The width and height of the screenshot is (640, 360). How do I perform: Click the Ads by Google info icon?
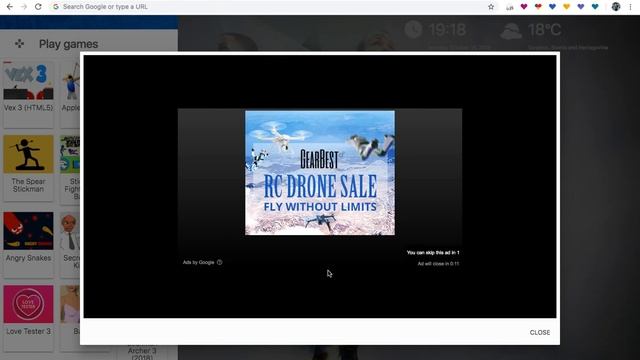click(x=220, y=262)
